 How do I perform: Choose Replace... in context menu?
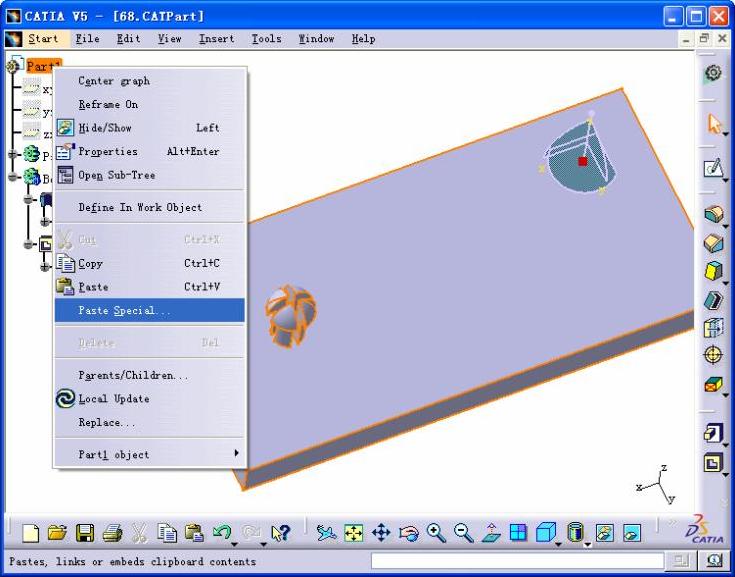[150, 422]
